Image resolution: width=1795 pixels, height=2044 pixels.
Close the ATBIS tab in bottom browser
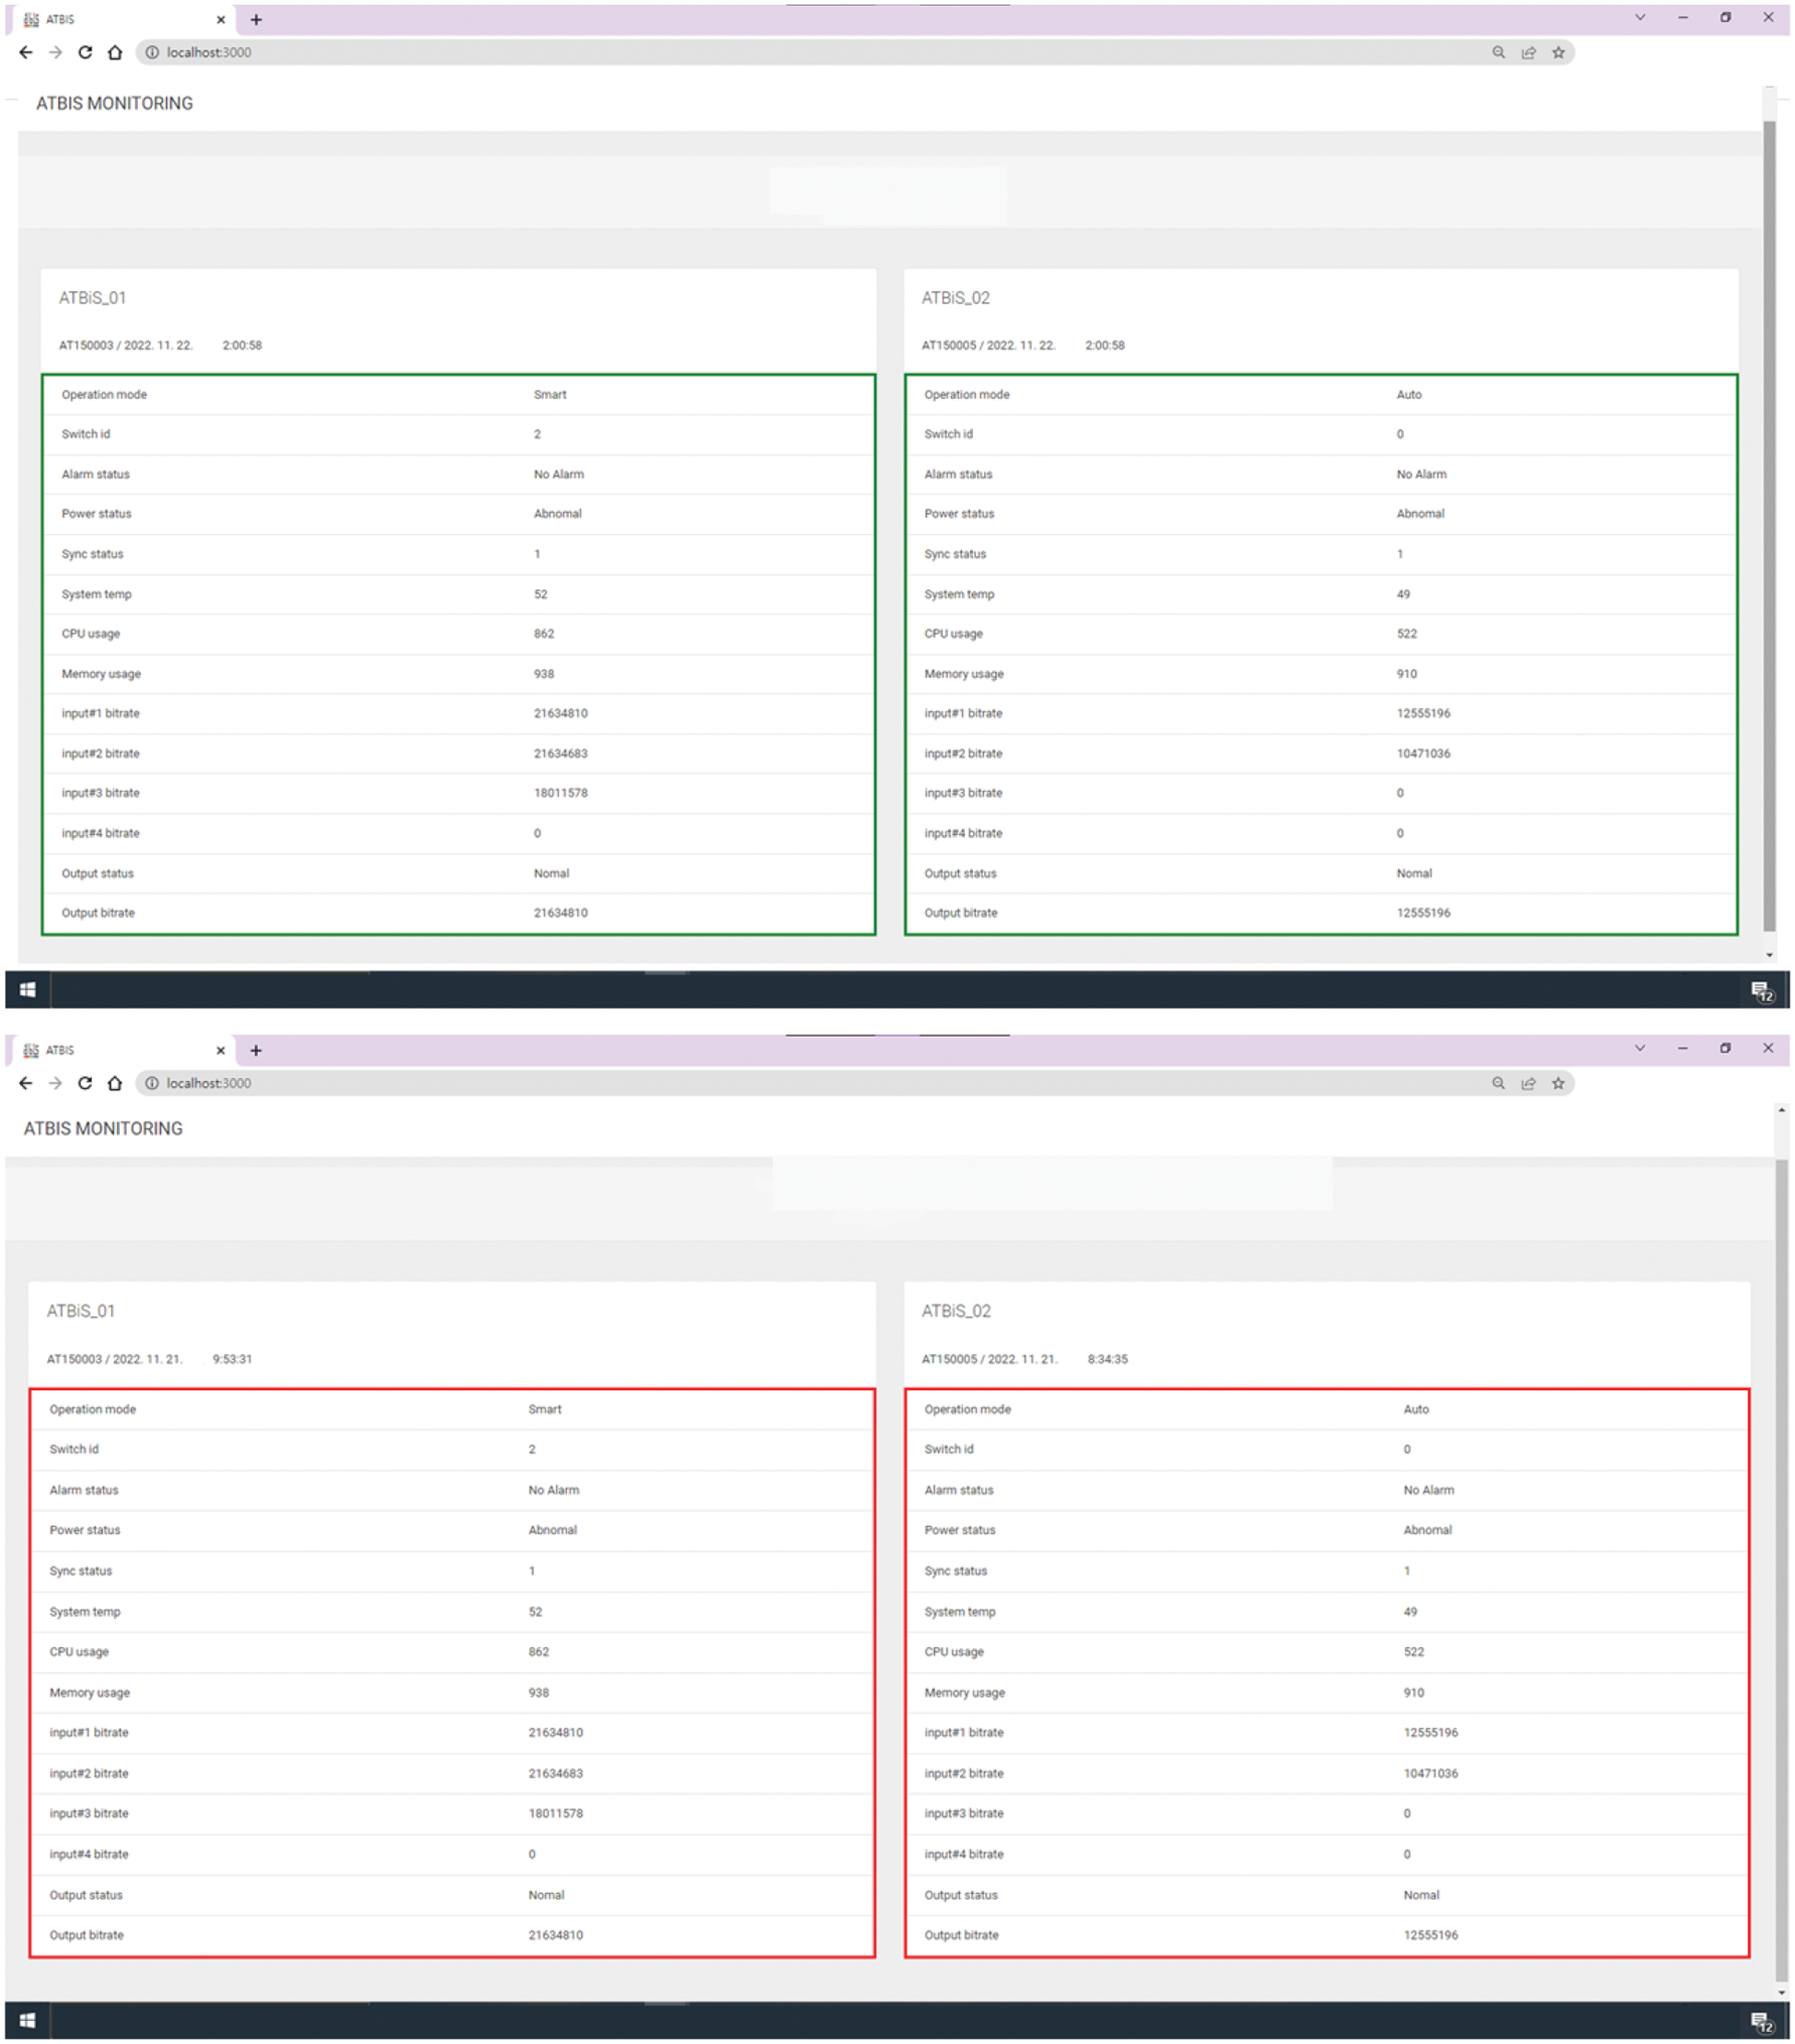221,1050
